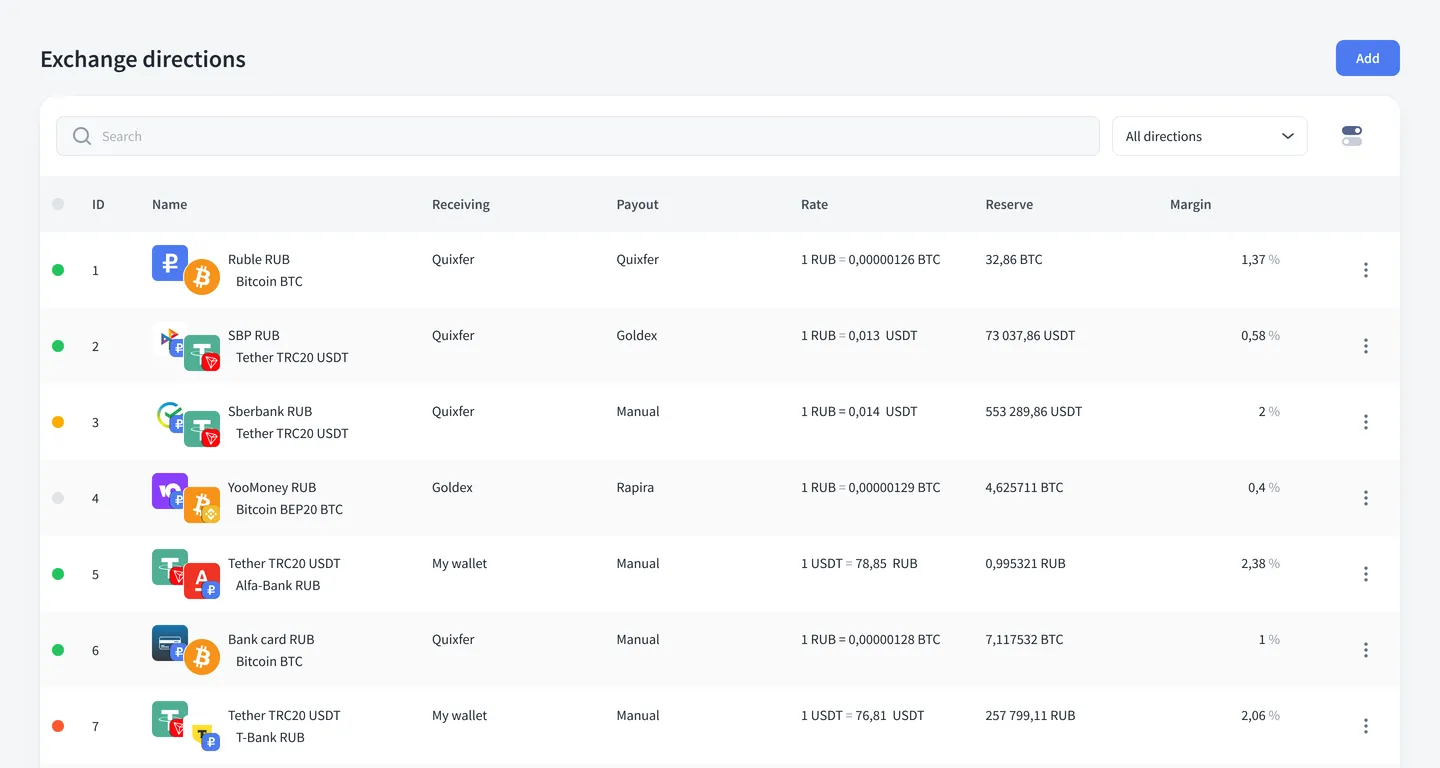Viewport: 1440px width, 768px height.
Task: Sort by the Reserve column header
Action: point(1009,204)
